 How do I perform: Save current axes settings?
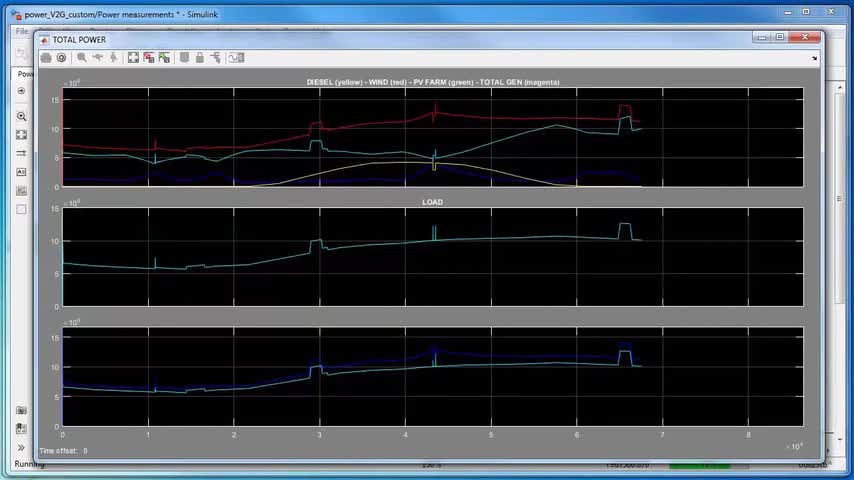point(149,57)
